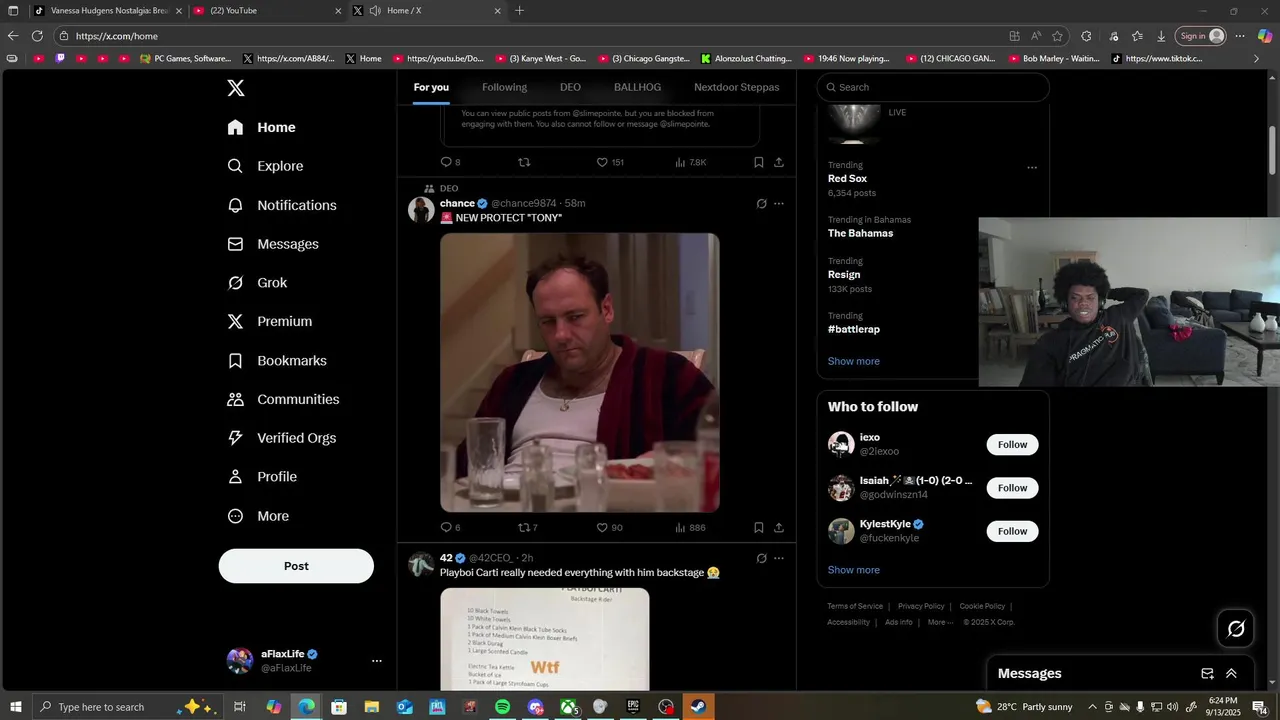
Task: Share the post with 7.8K views
Action: [779, 162]
